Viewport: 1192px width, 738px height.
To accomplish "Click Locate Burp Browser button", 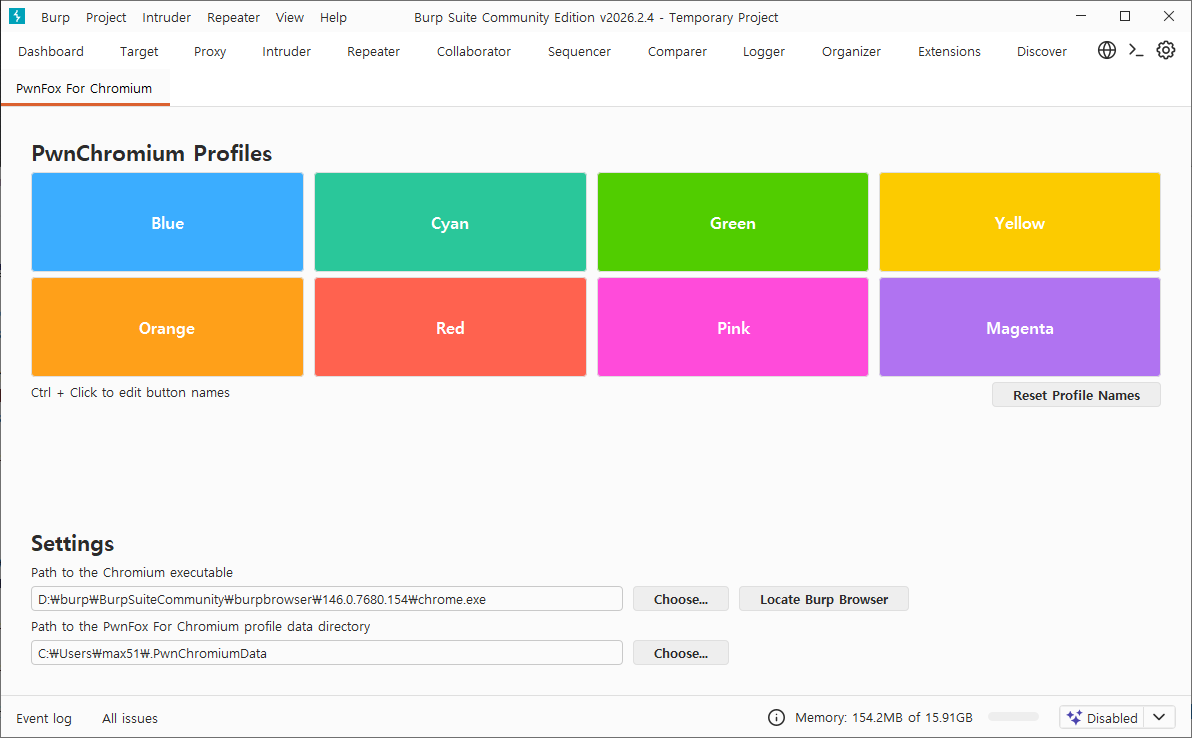I will (823, 599).
